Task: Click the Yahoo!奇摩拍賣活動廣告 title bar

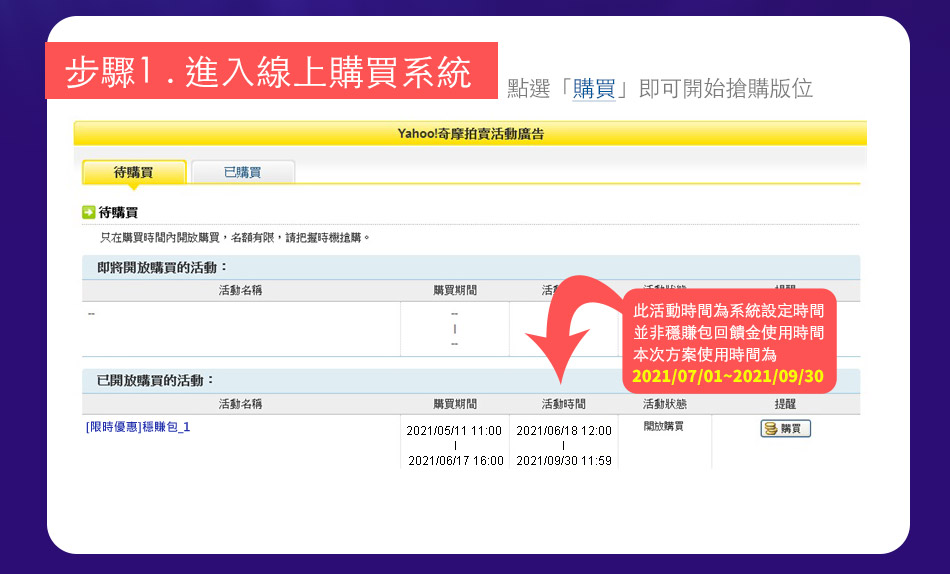Action: 470,134
